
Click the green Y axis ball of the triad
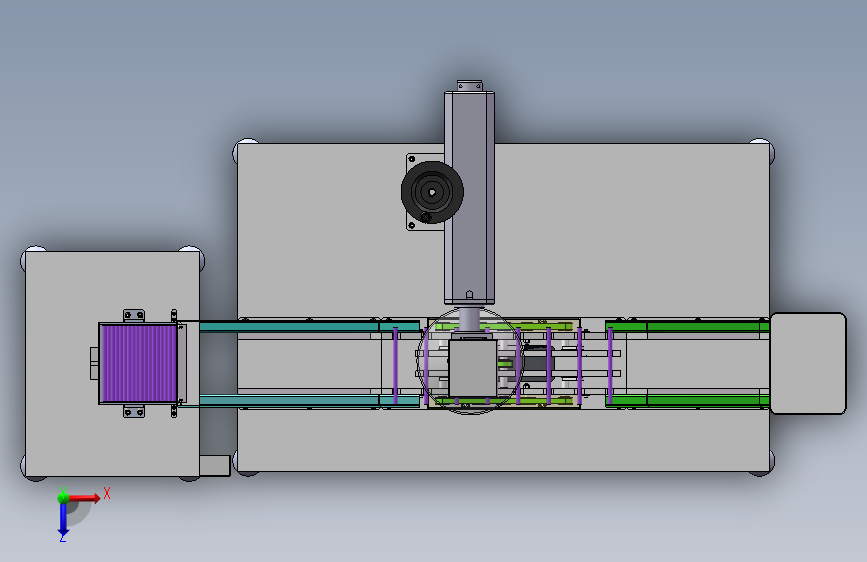pyautogui.click(x=63, y=497)
